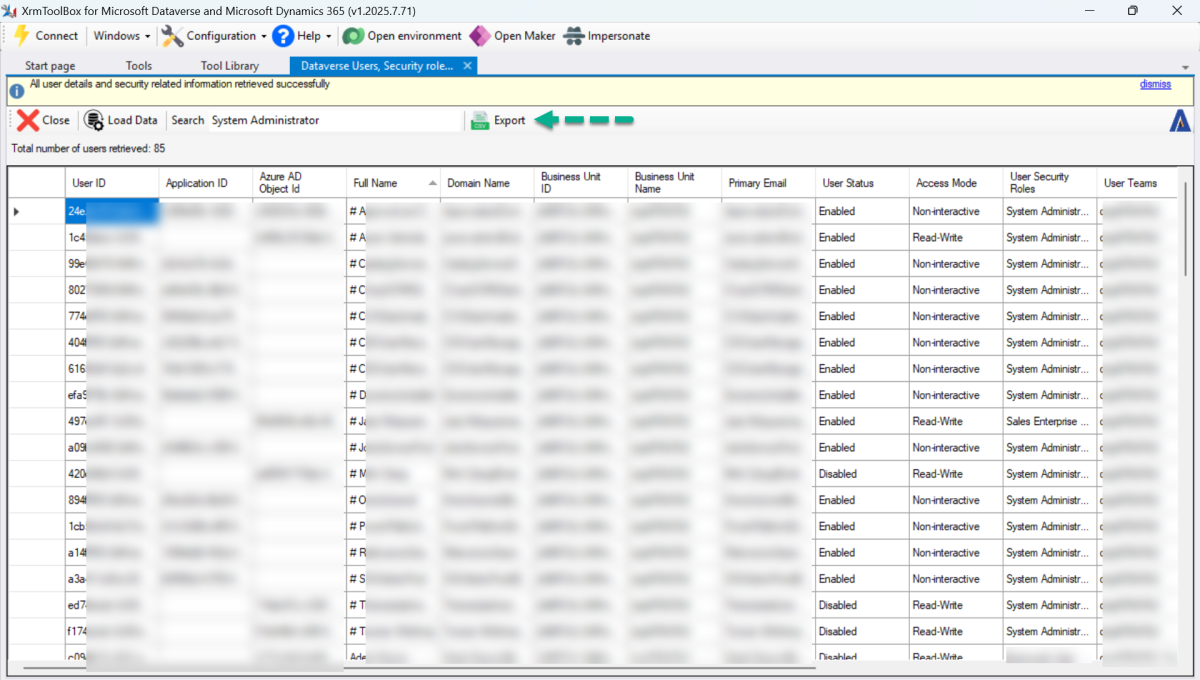The width and height of the screenshot is (1200, 680).
Task: Close the Dataverse Users tab
Action: point(466,66)
